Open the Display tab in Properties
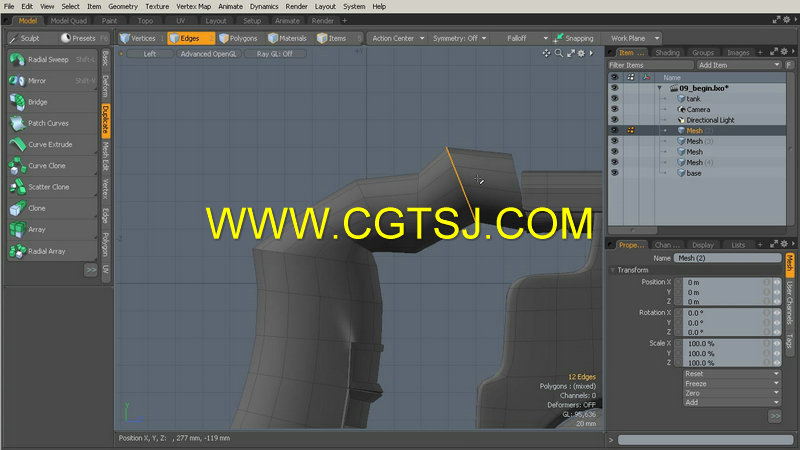 703,245
